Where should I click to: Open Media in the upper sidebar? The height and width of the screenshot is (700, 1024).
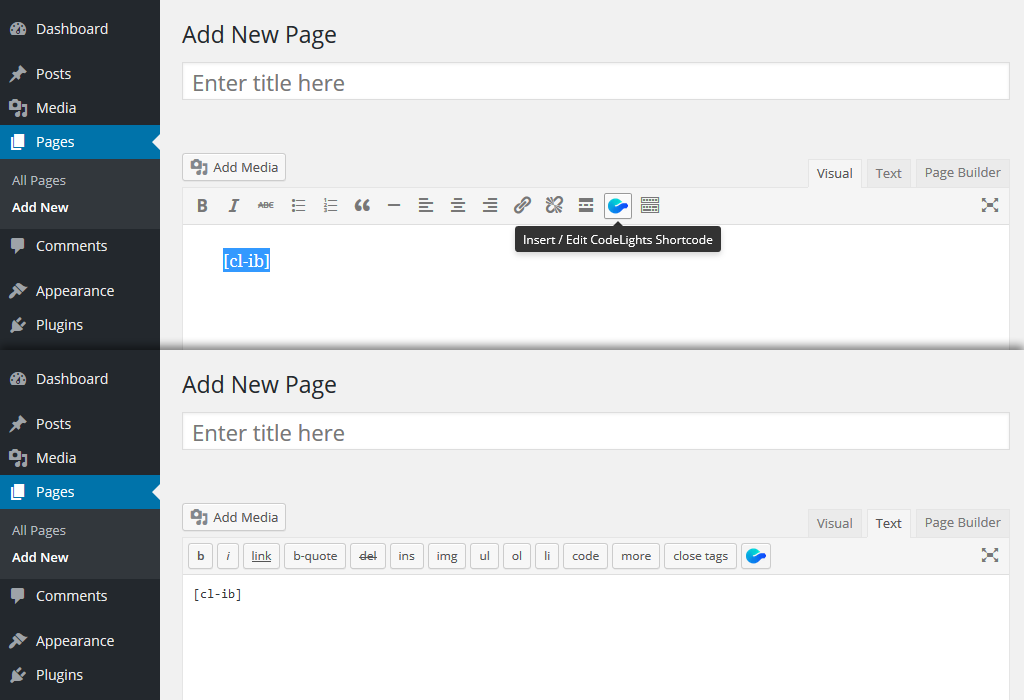tap(80, 108)
